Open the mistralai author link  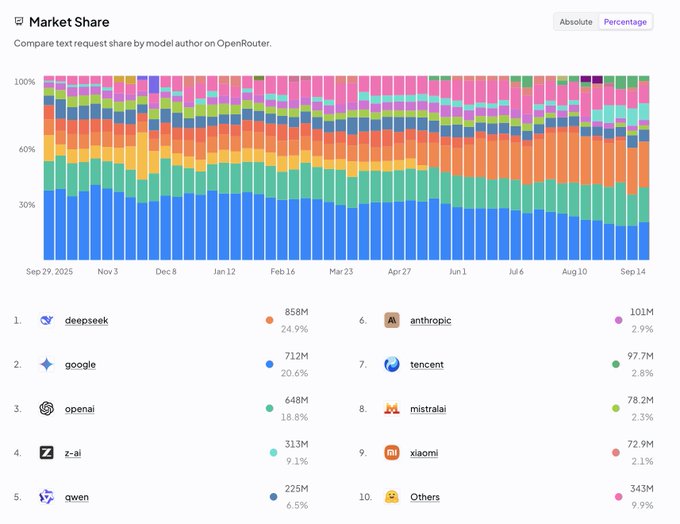tap(428, 409)
